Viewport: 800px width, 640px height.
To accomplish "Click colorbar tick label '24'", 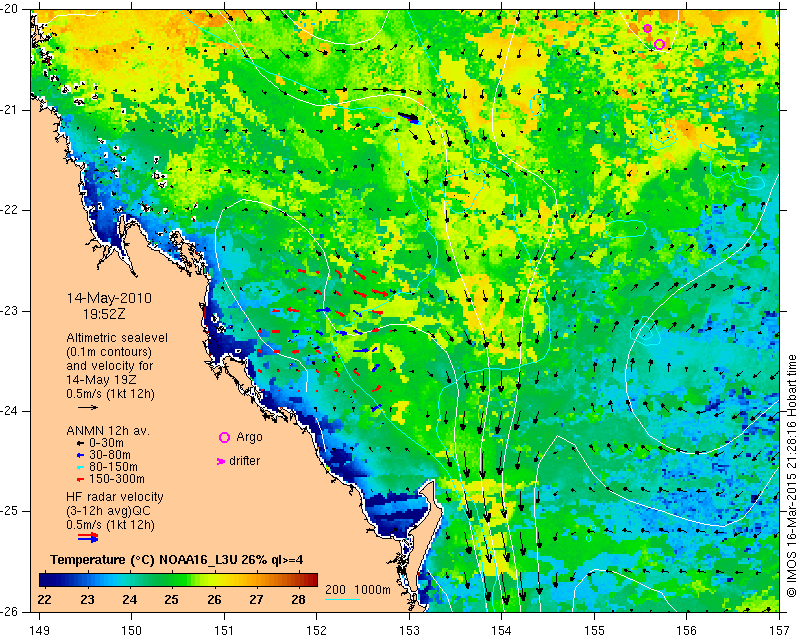I will coord(130,600).
